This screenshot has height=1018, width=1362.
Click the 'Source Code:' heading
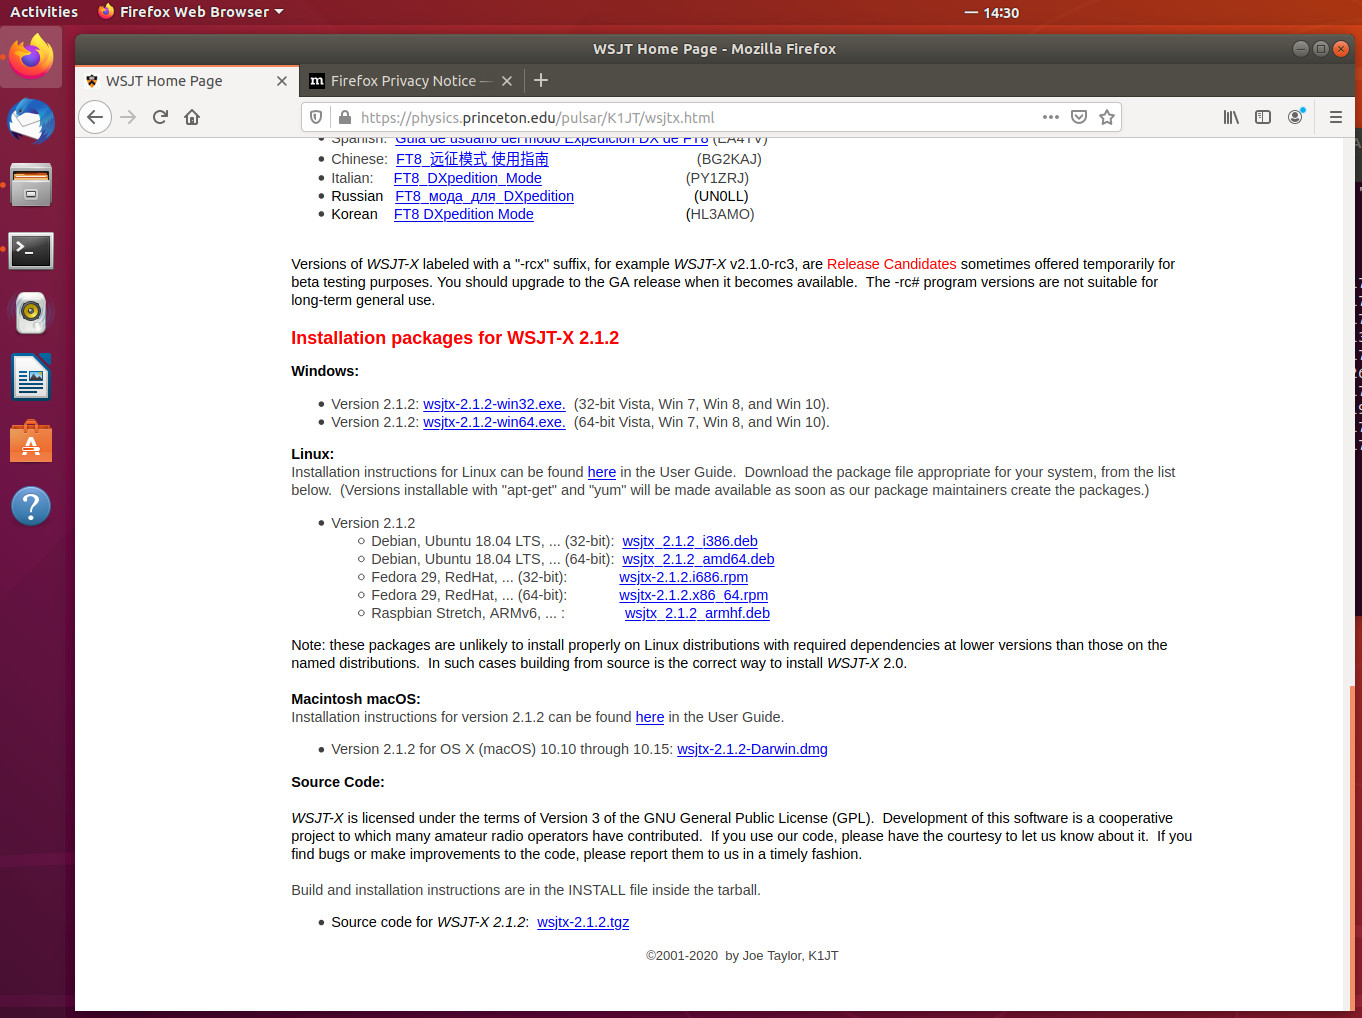(x=338, y=782)
